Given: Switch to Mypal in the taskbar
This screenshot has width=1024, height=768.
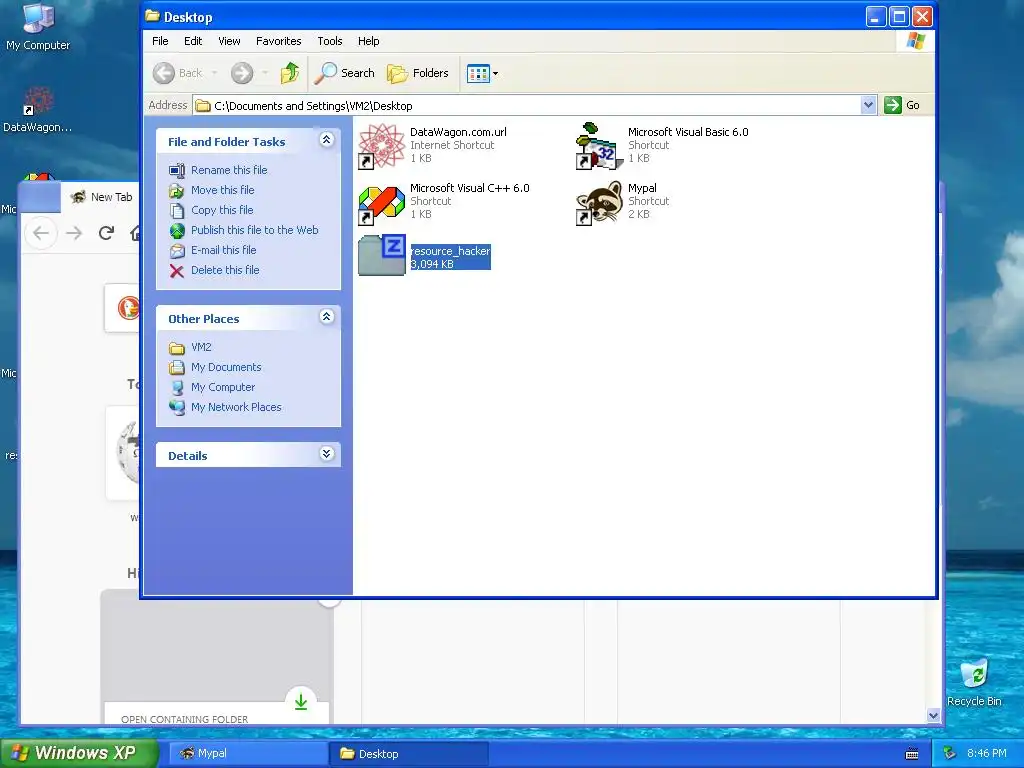Looking at the screenshot, I should tap(248, 754).
